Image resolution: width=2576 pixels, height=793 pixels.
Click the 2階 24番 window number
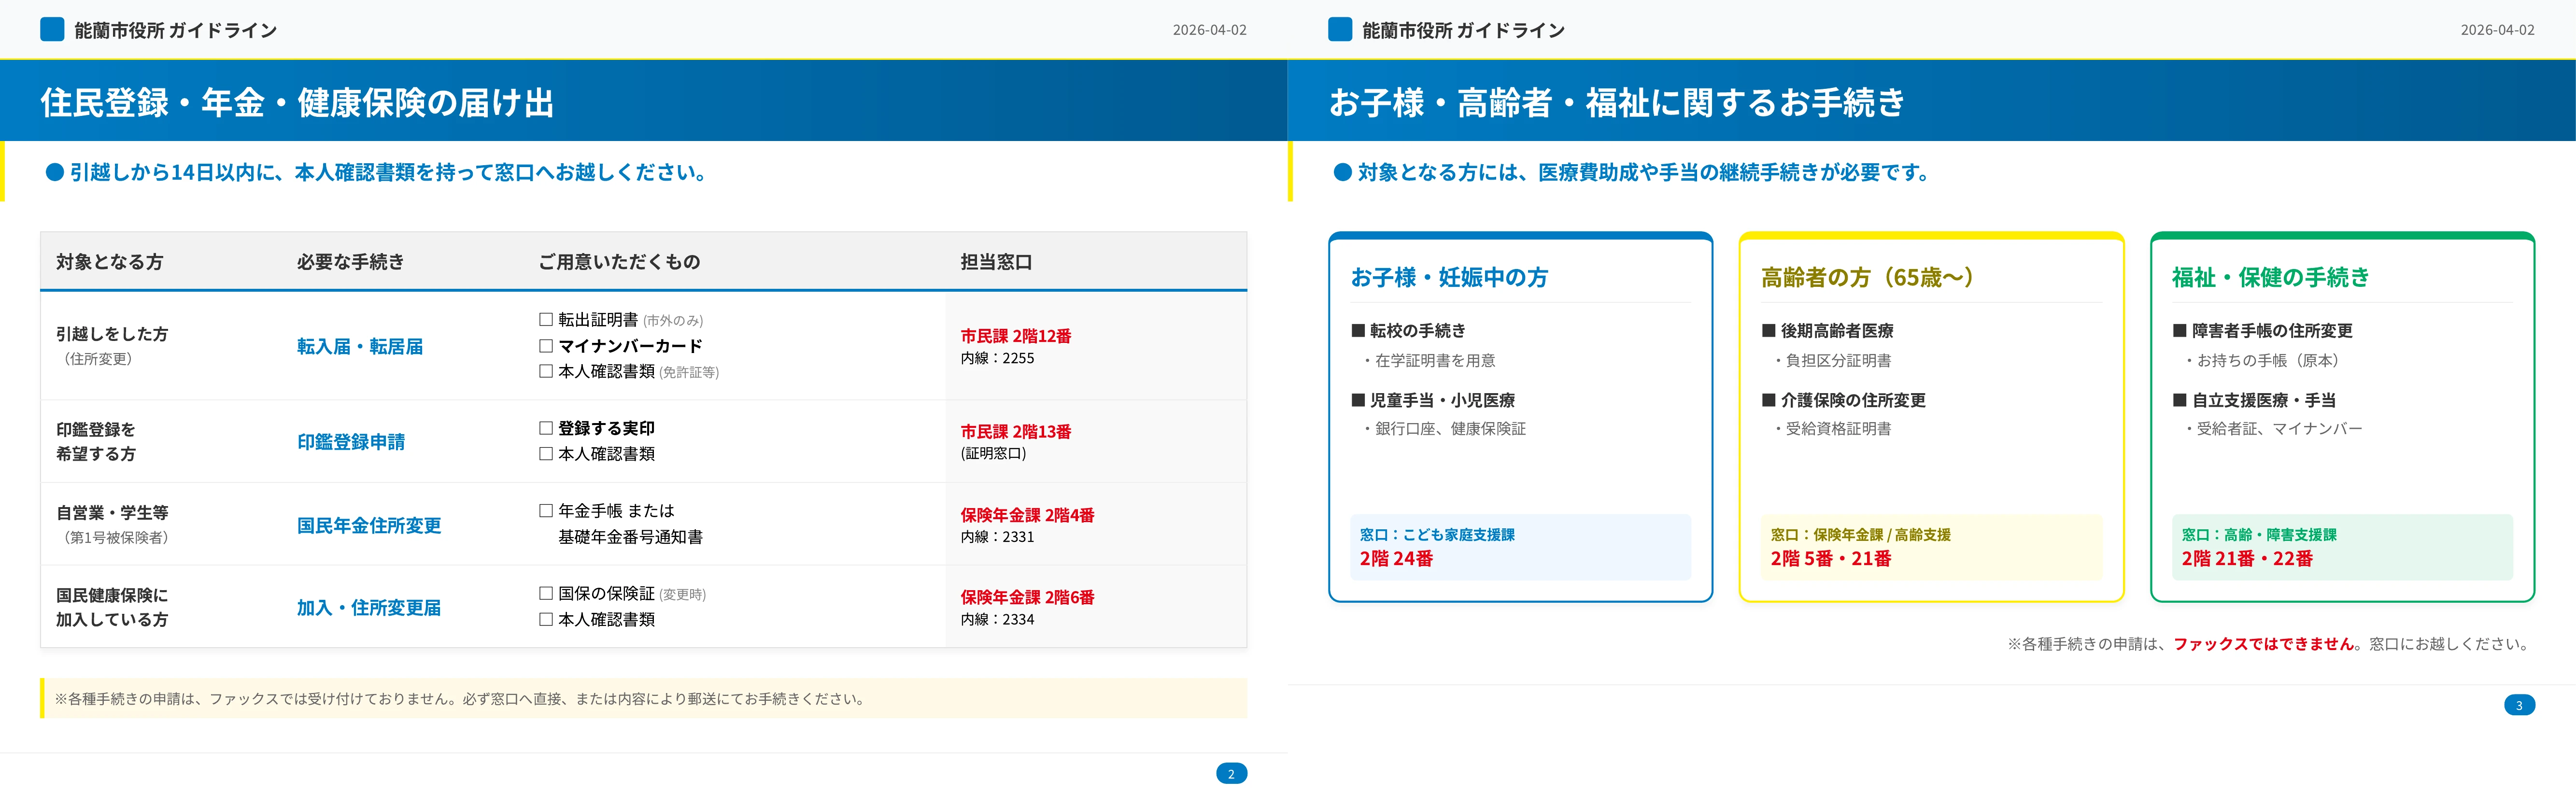(1396, 559)
